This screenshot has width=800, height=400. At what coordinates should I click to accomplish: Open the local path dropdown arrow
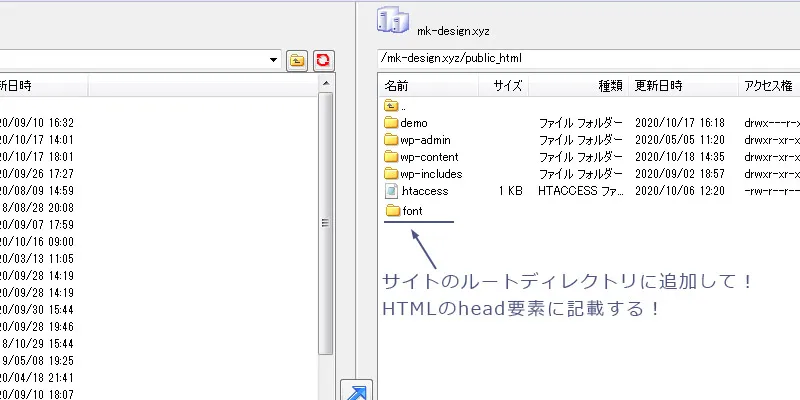[274, 60]
